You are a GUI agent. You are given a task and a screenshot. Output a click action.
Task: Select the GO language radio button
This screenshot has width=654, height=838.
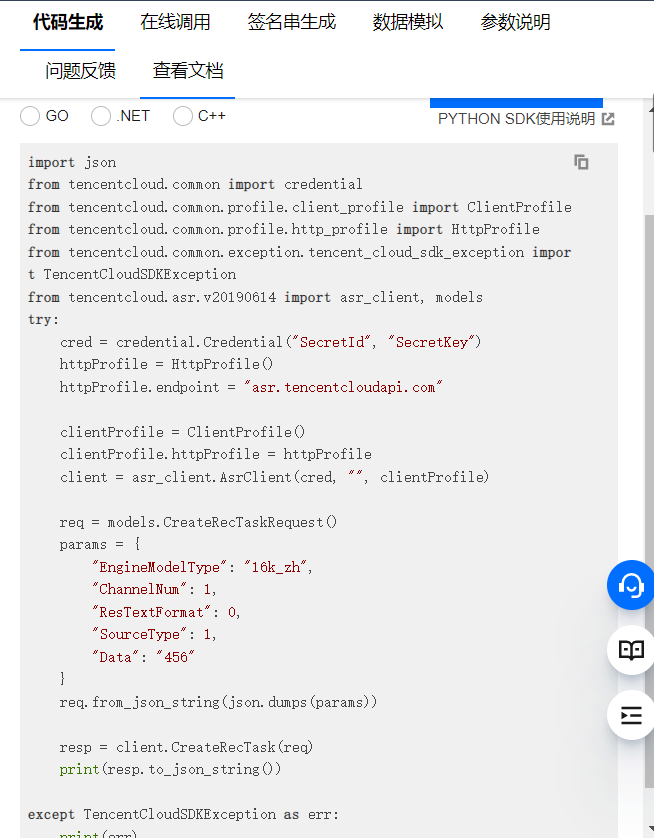tap(30, 116)
